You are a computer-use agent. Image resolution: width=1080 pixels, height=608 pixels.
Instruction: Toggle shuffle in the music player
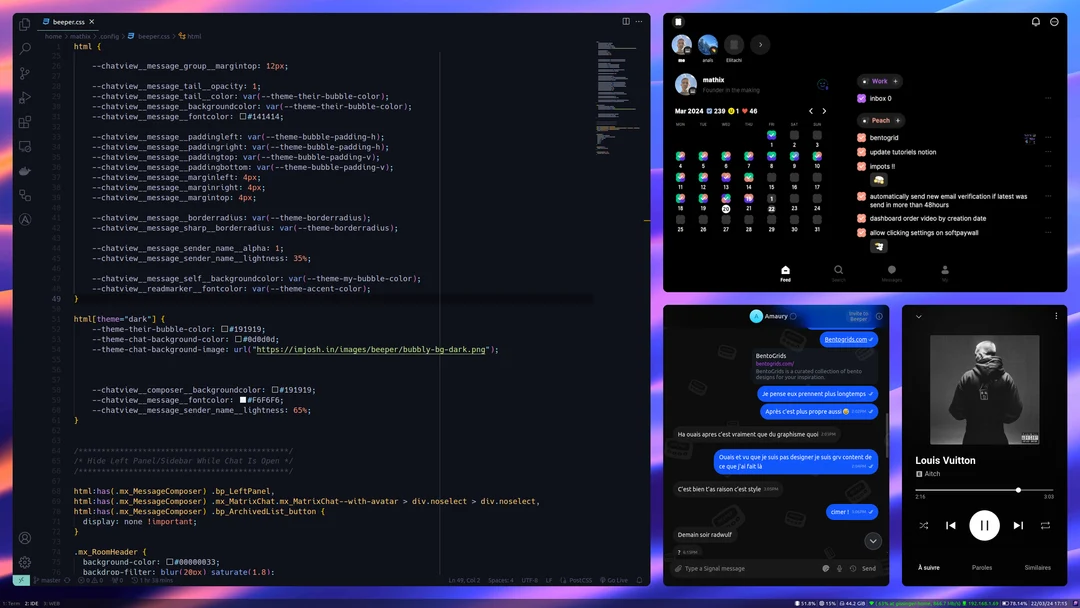(924, 525)
